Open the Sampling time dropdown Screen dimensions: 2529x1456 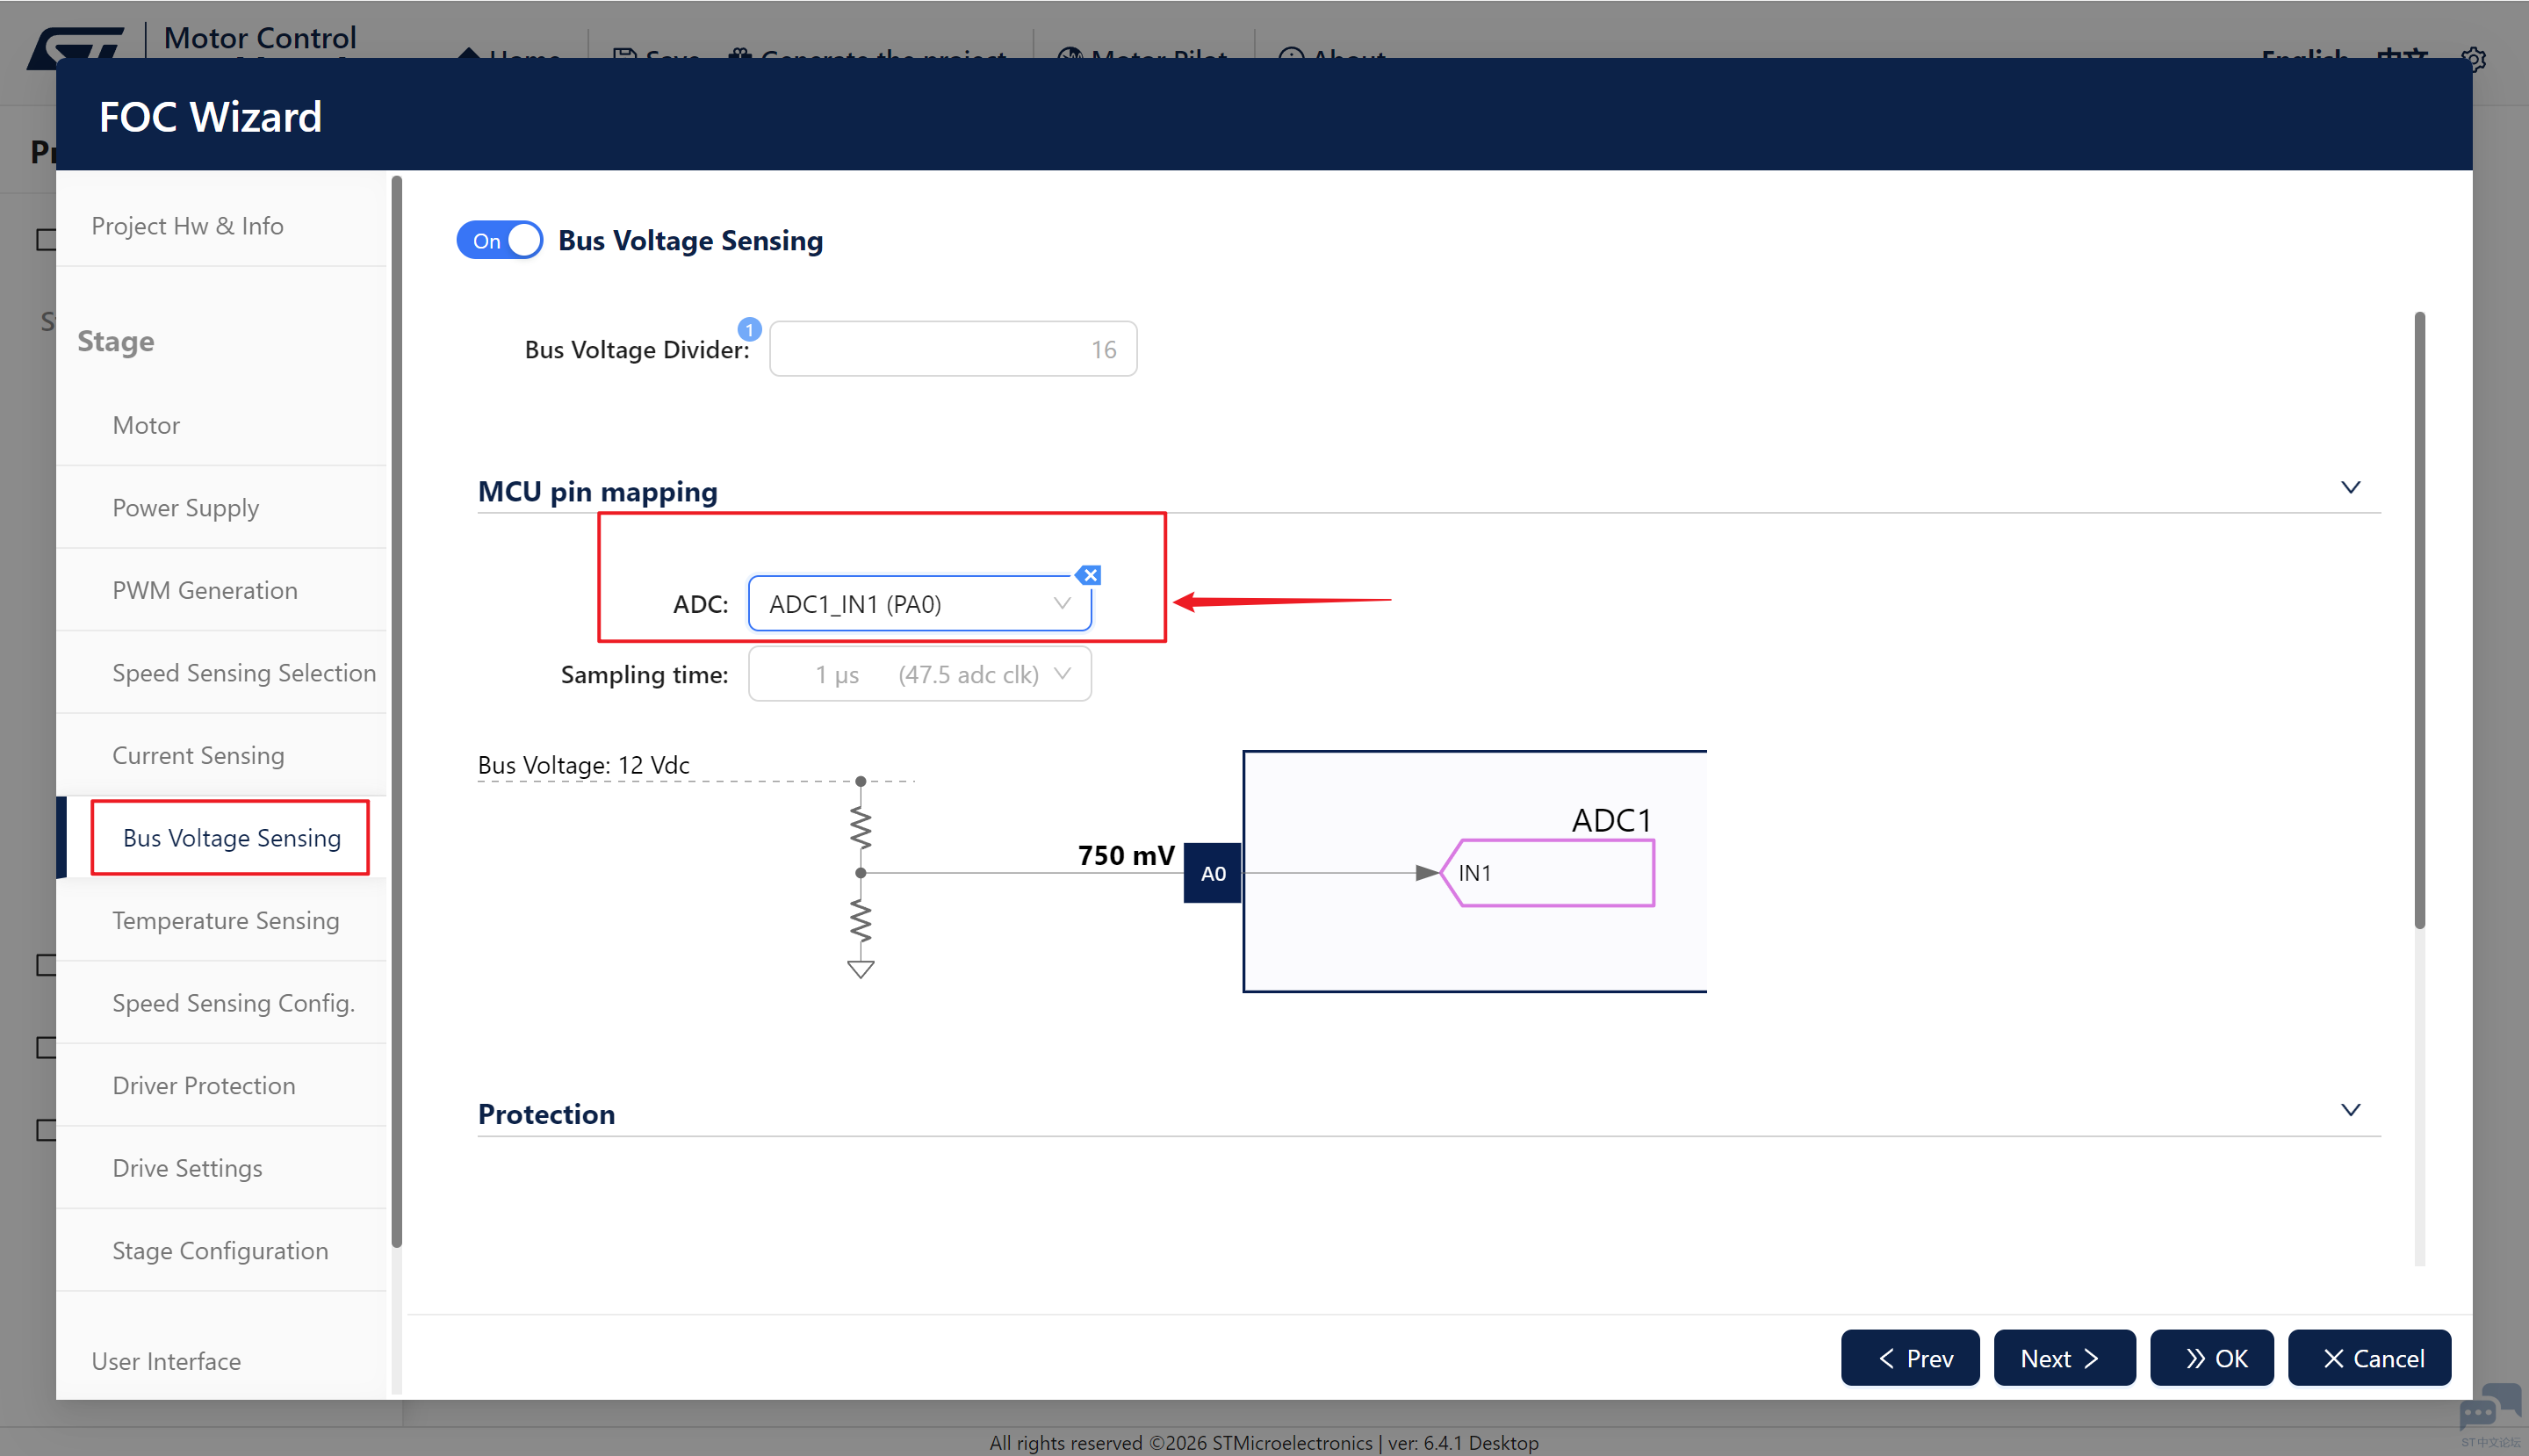919,675
